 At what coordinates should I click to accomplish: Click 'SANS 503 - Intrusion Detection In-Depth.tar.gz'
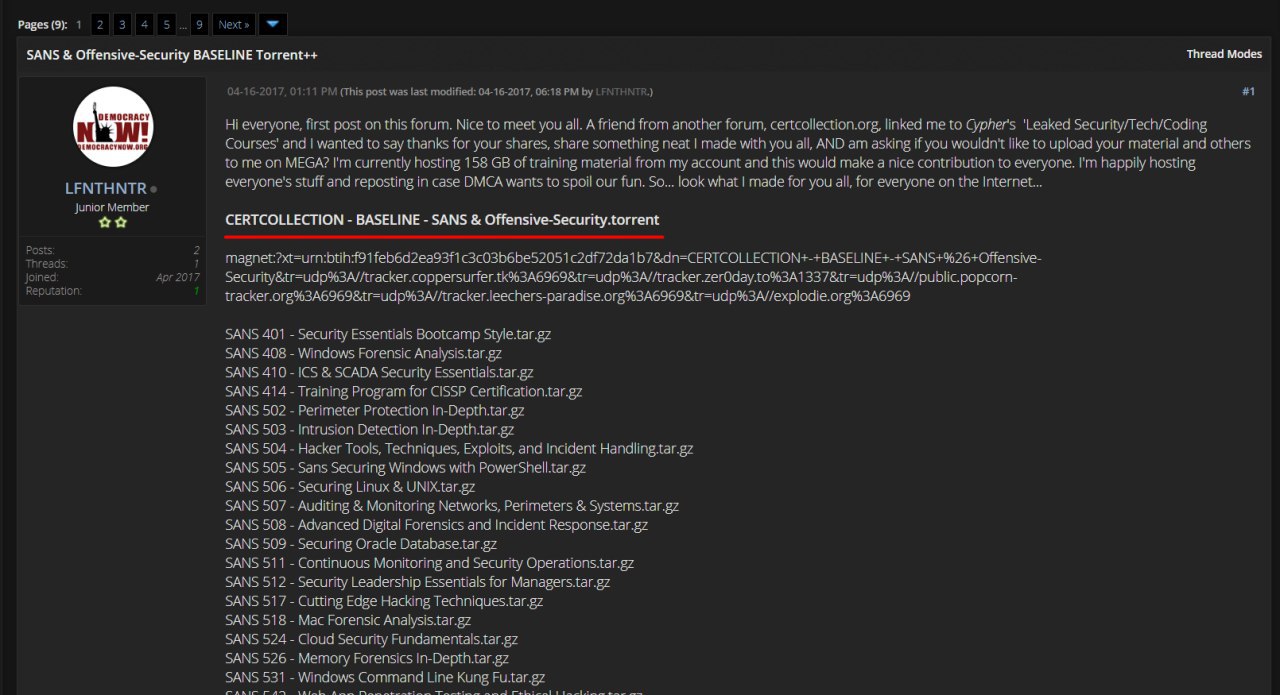tap(369, 429)
